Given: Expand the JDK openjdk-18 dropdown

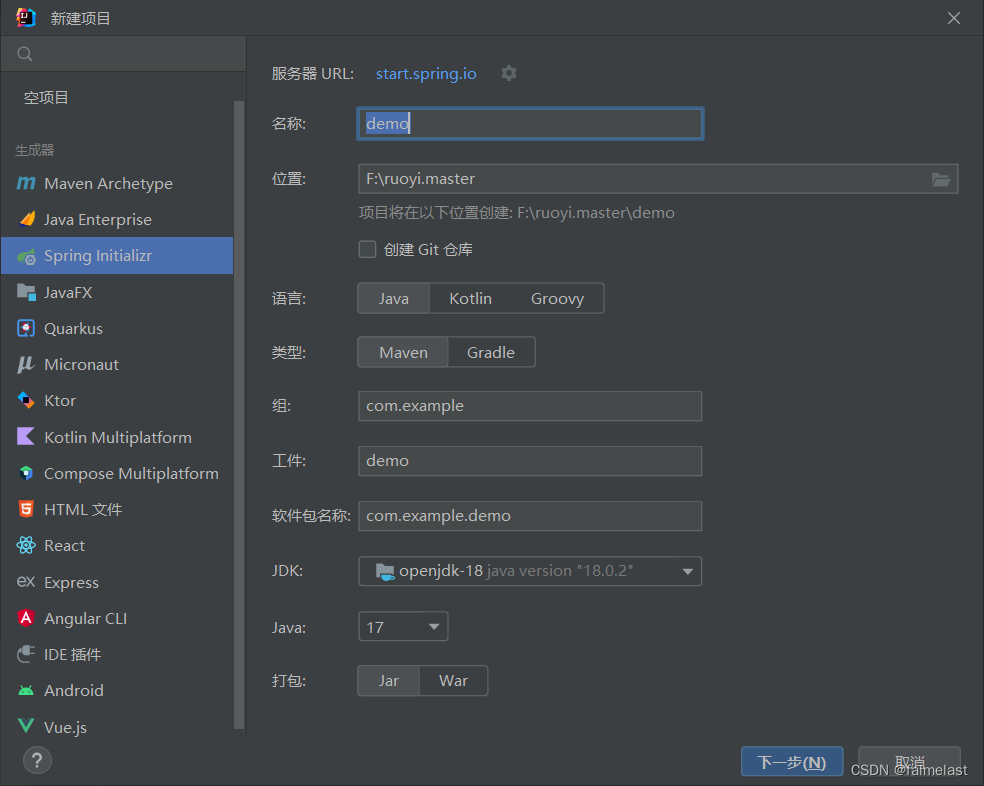Looking at the screenshot, I should 530,571.
